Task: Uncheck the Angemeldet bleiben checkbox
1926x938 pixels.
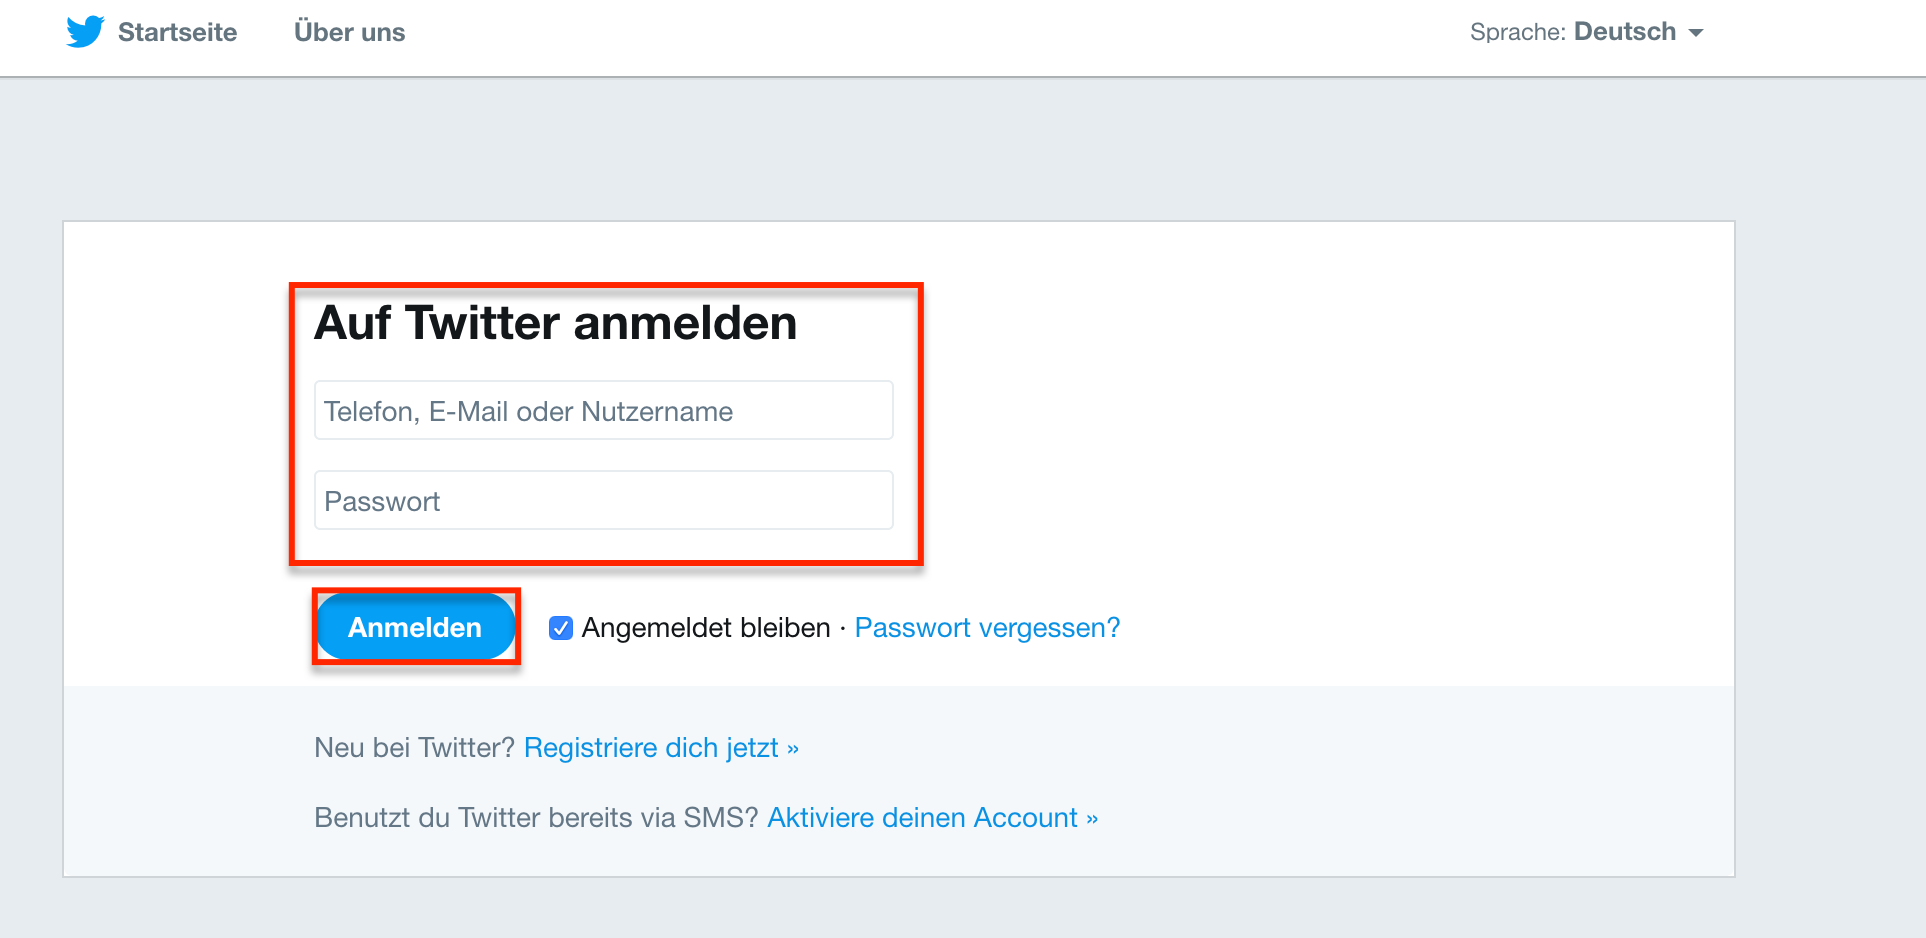Action: 561,628
